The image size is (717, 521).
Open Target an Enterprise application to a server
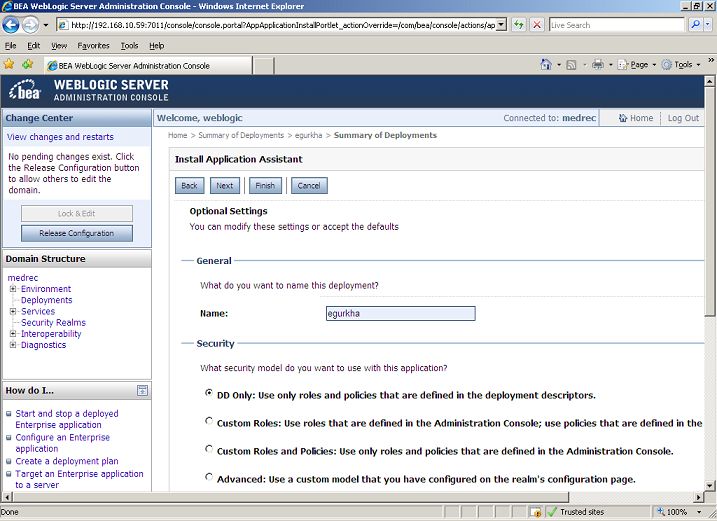(79, 479)
